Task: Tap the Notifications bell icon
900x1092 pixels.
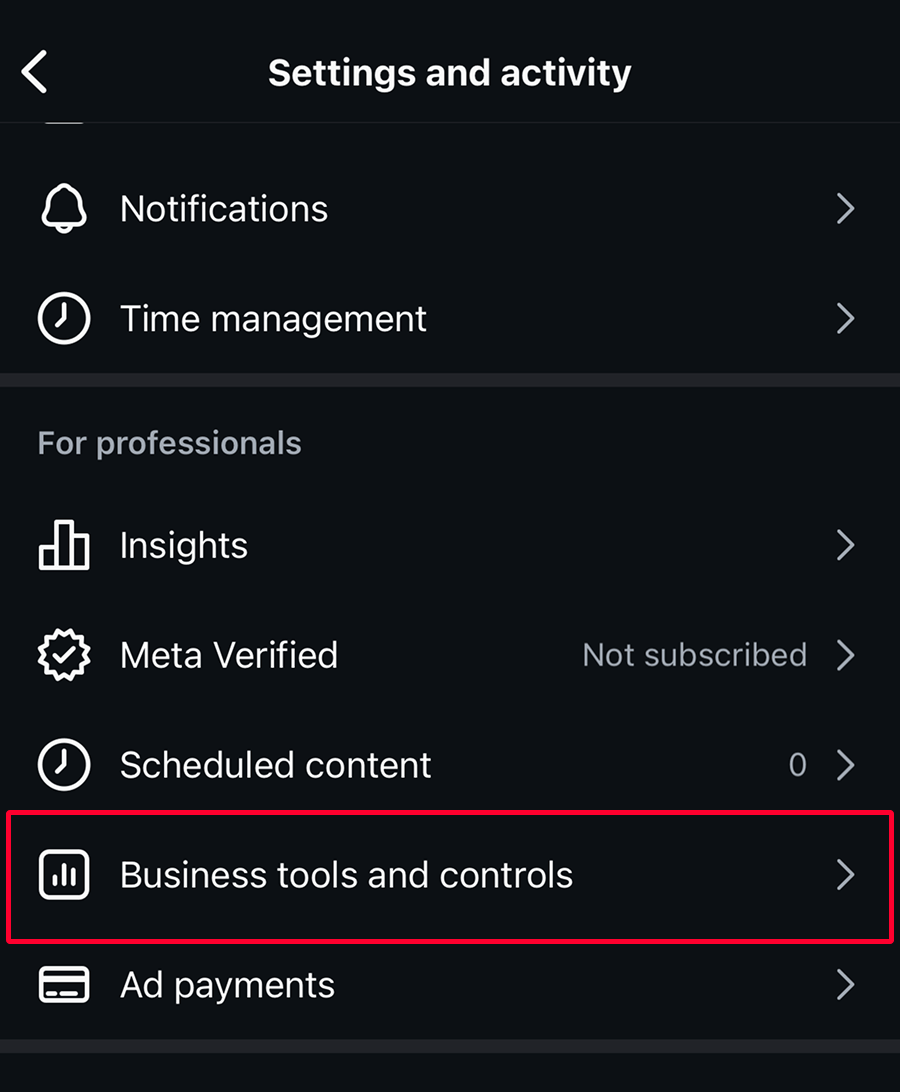Action: click(x=63, y=208)
